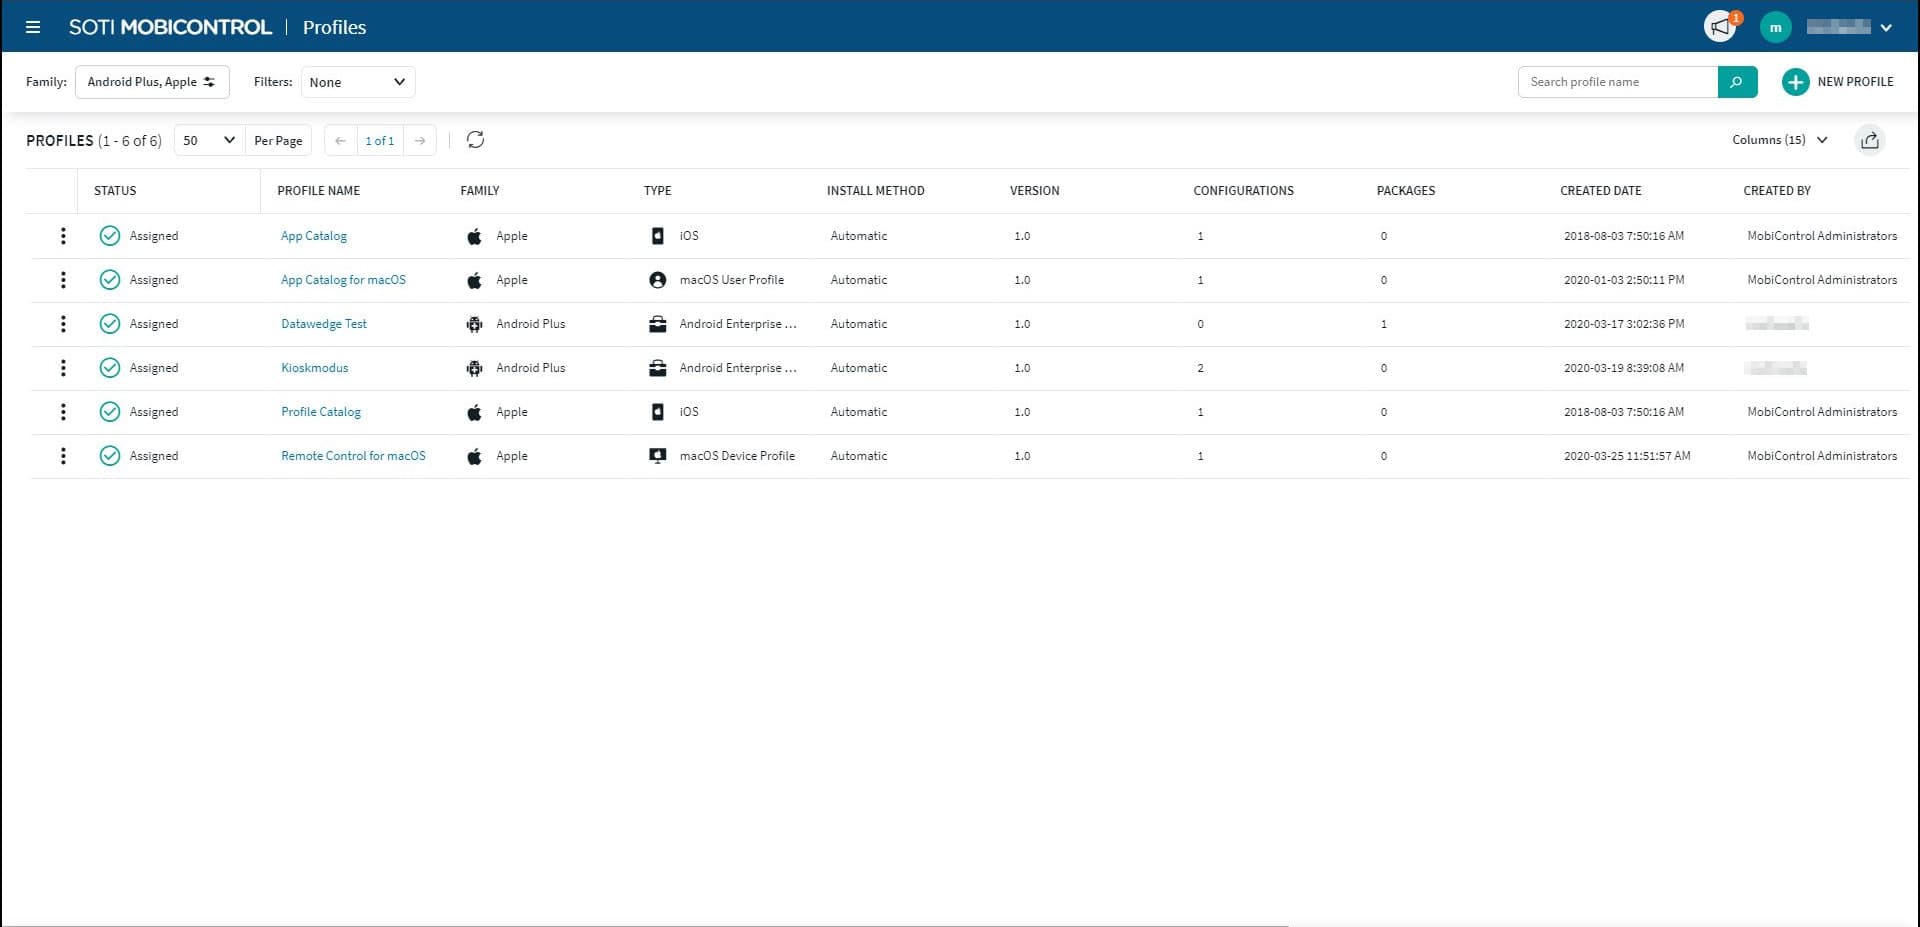Export the profiles list using the share icon

(1870, 140)
